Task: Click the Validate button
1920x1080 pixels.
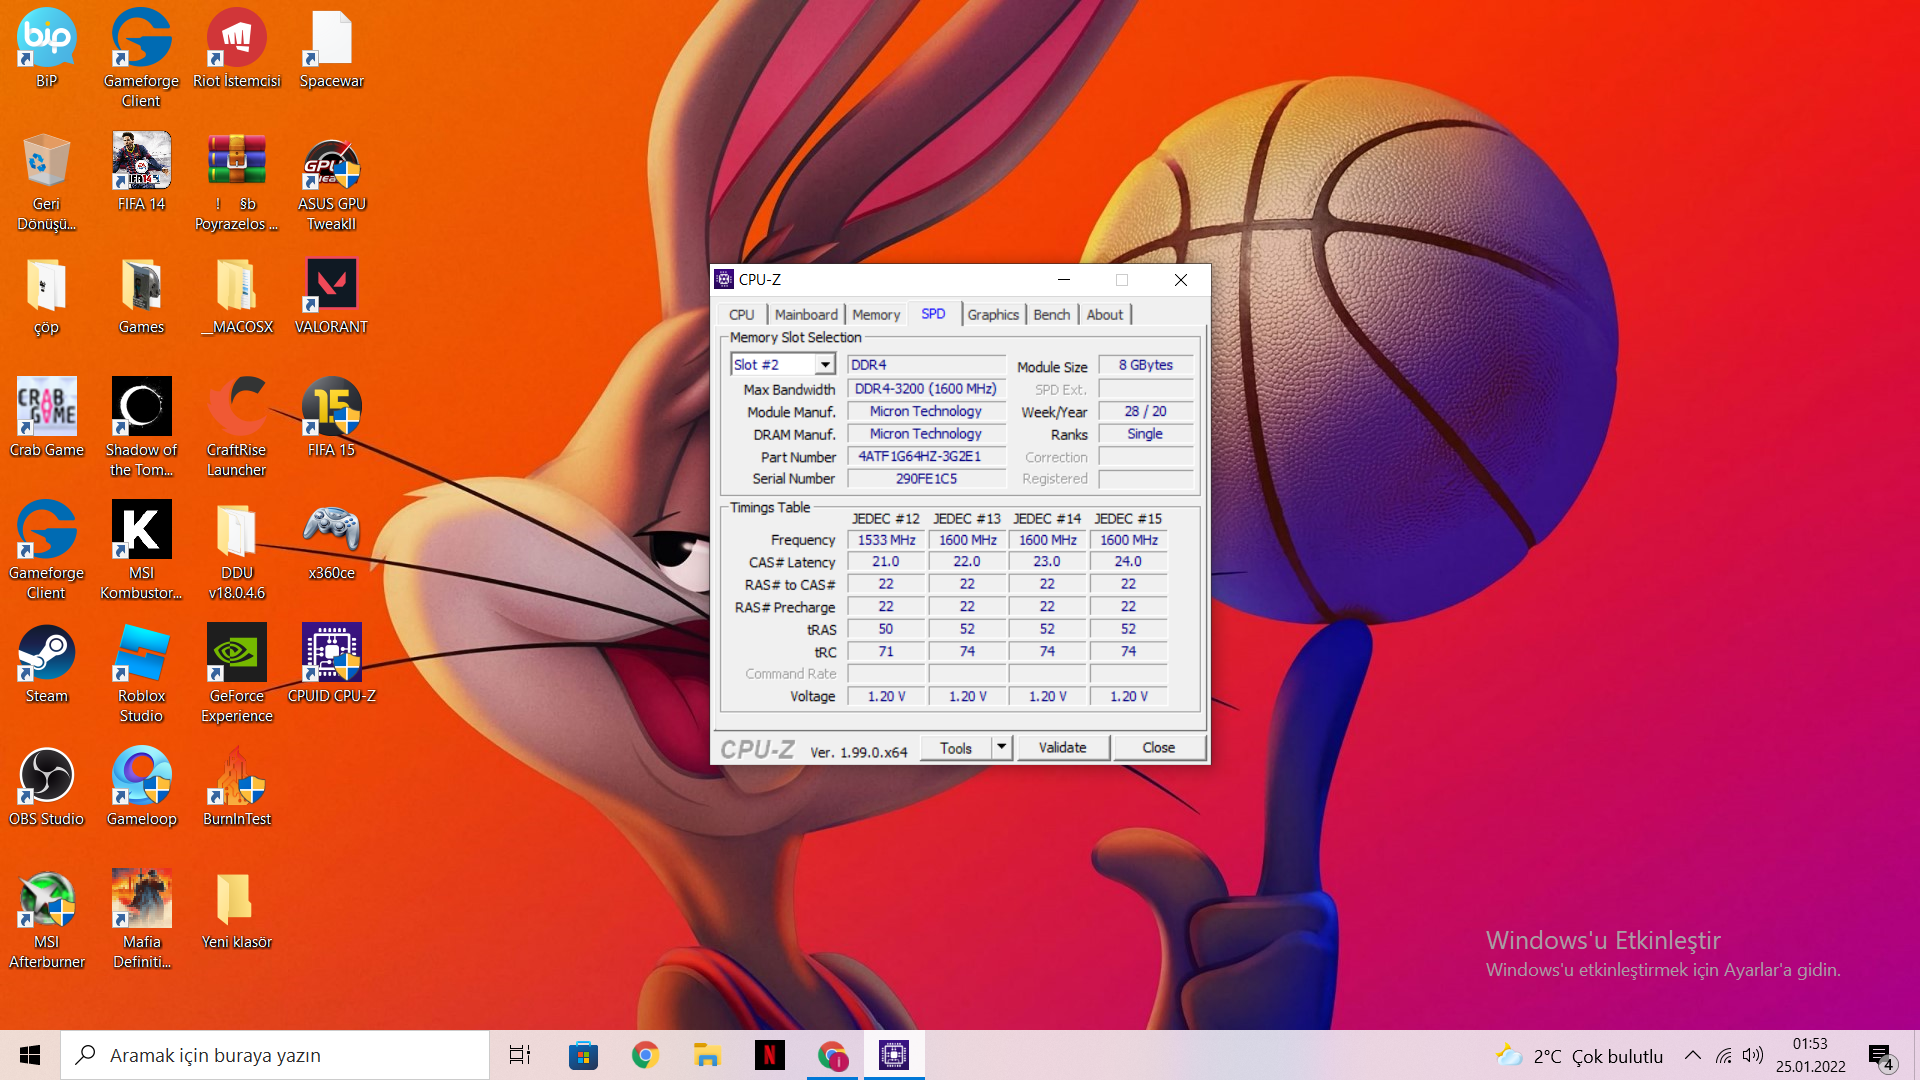Action: (x=1062, y=747)
